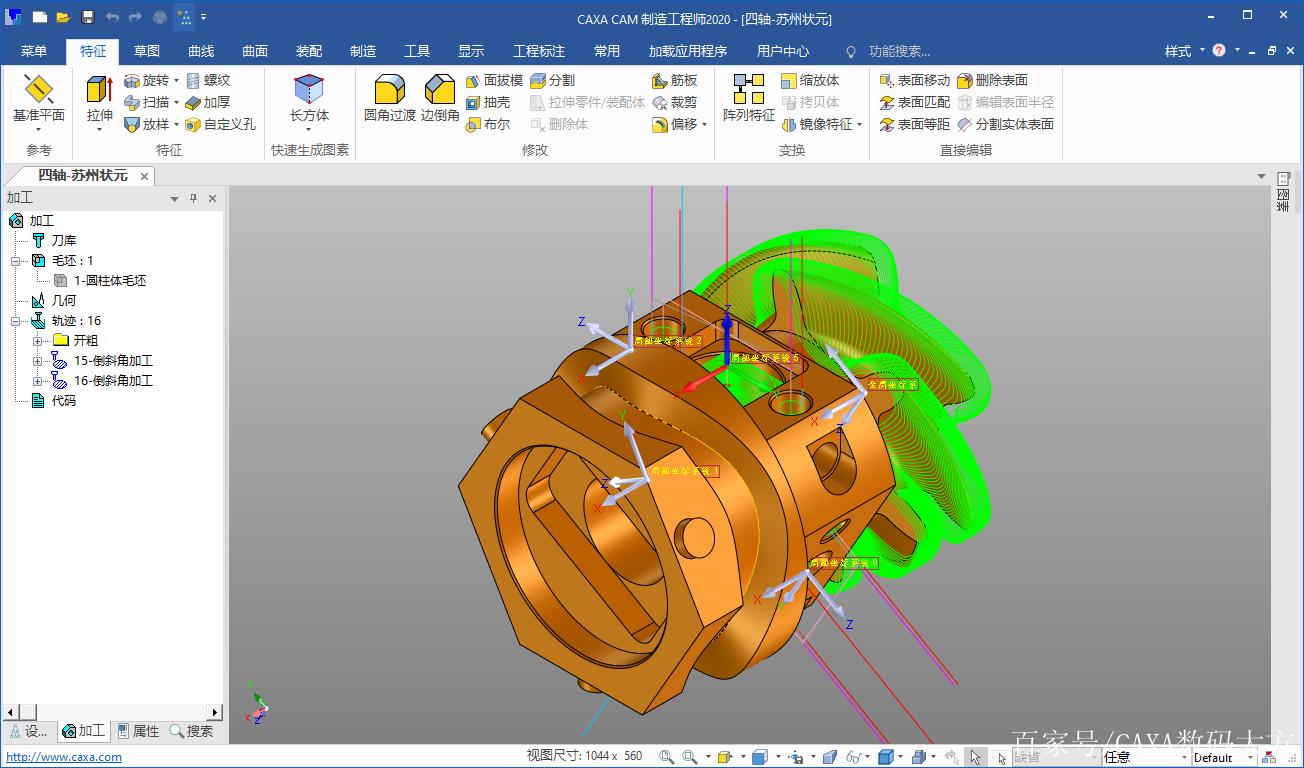The image size is (1304, 768).
Task: Close the 加工 side panel
Action: click(x=212, y=199)
